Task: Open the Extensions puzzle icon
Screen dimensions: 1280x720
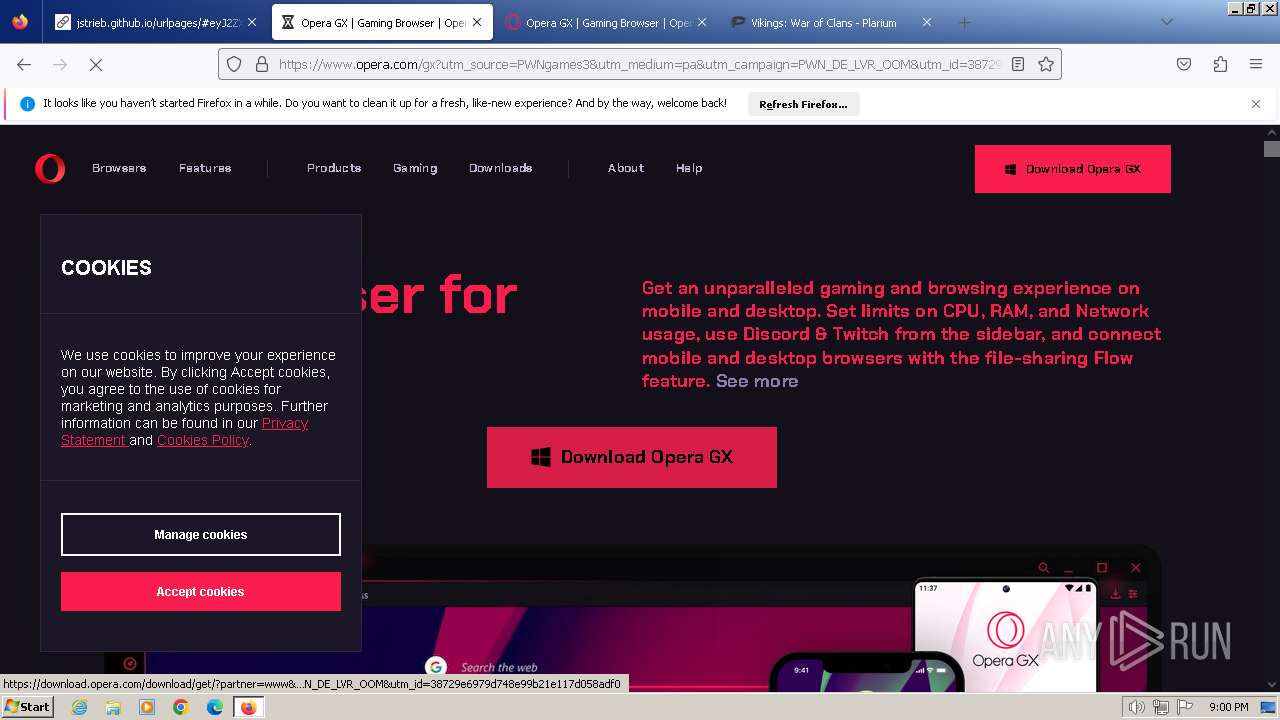Action: pos(1220,64)
